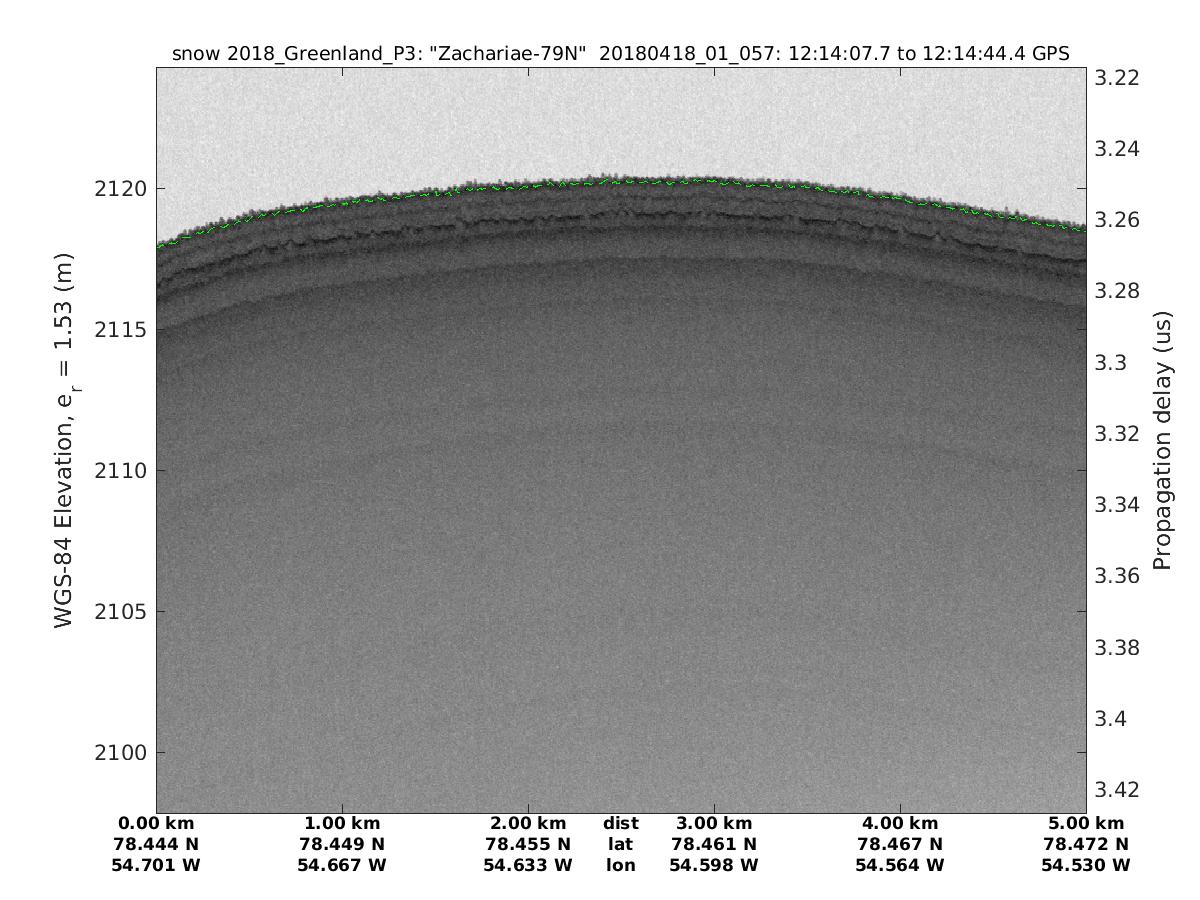The width and height of the screenshot is (1200, 900).
Task: Click propagation delay tick 3.24
Action: 1117,149
